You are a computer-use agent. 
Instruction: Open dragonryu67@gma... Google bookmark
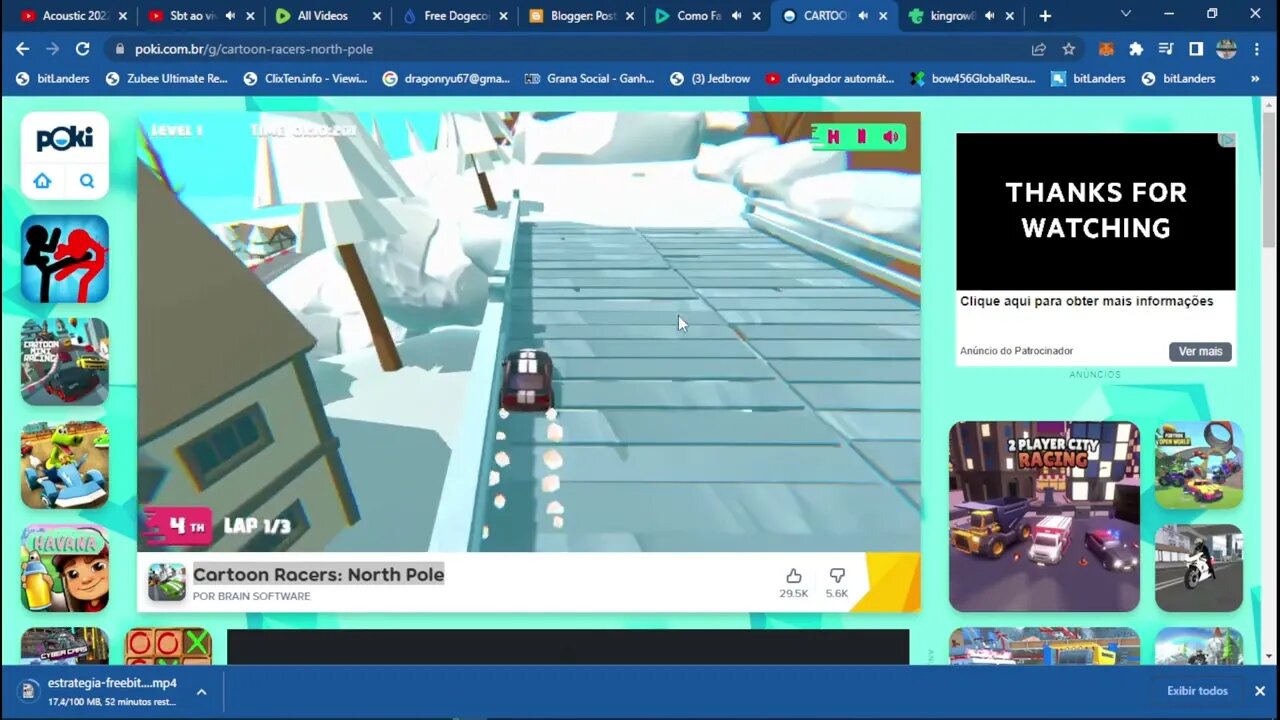446,78
